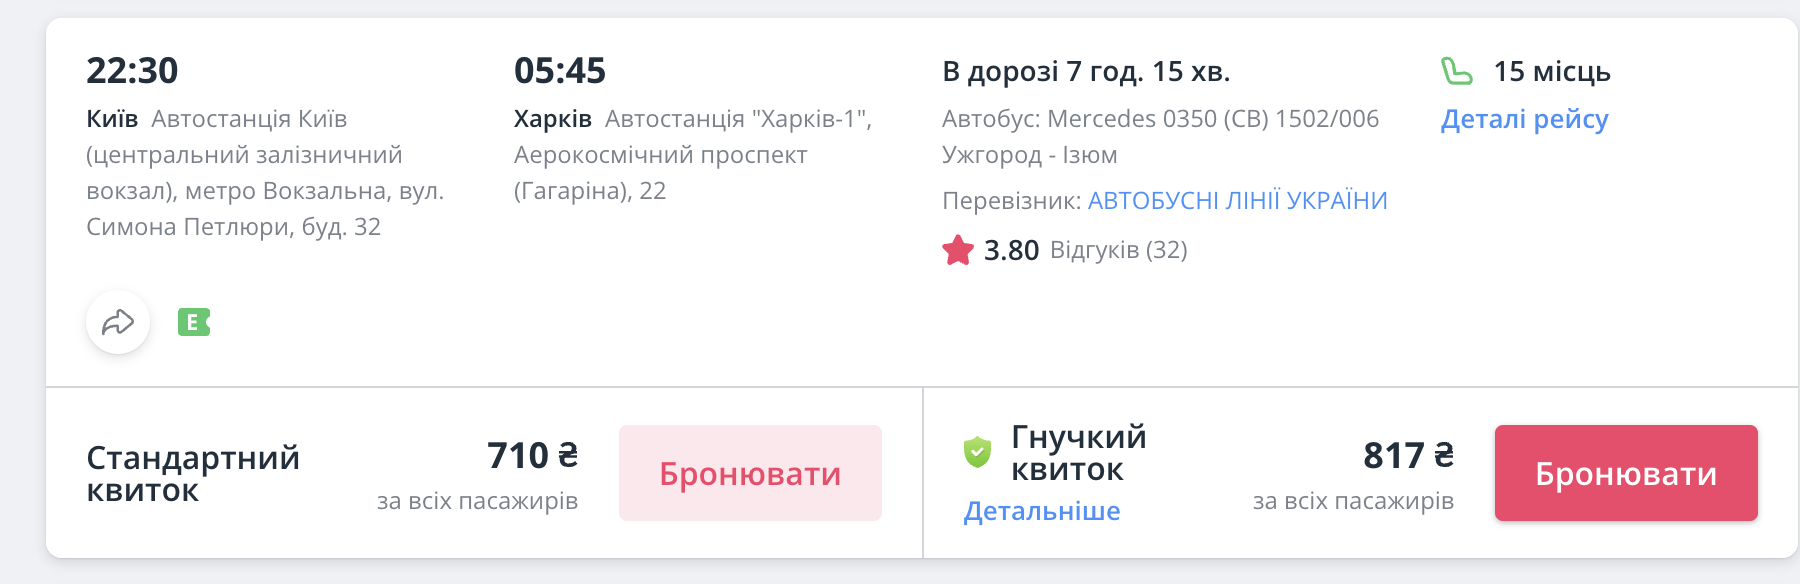Click the 15 місць seats label
Screen dimensions: 1800x584
coord(1552,72)
